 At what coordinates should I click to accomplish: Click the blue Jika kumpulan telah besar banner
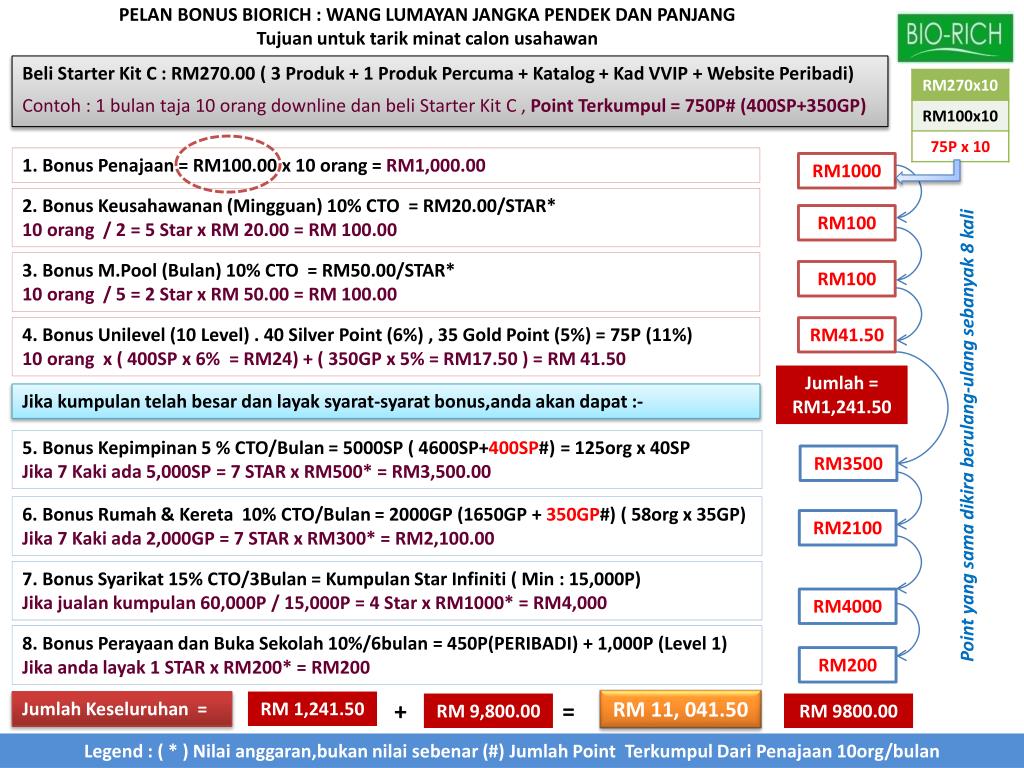(x=386, y=401)
